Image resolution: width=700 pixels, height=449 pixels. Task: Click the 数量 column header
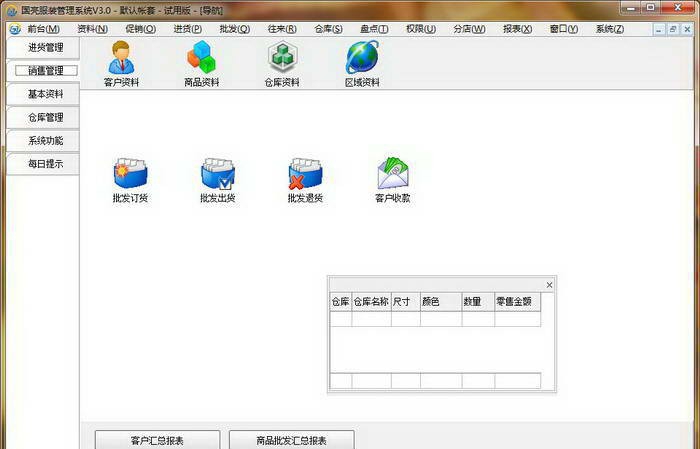(x=478, y=302)
